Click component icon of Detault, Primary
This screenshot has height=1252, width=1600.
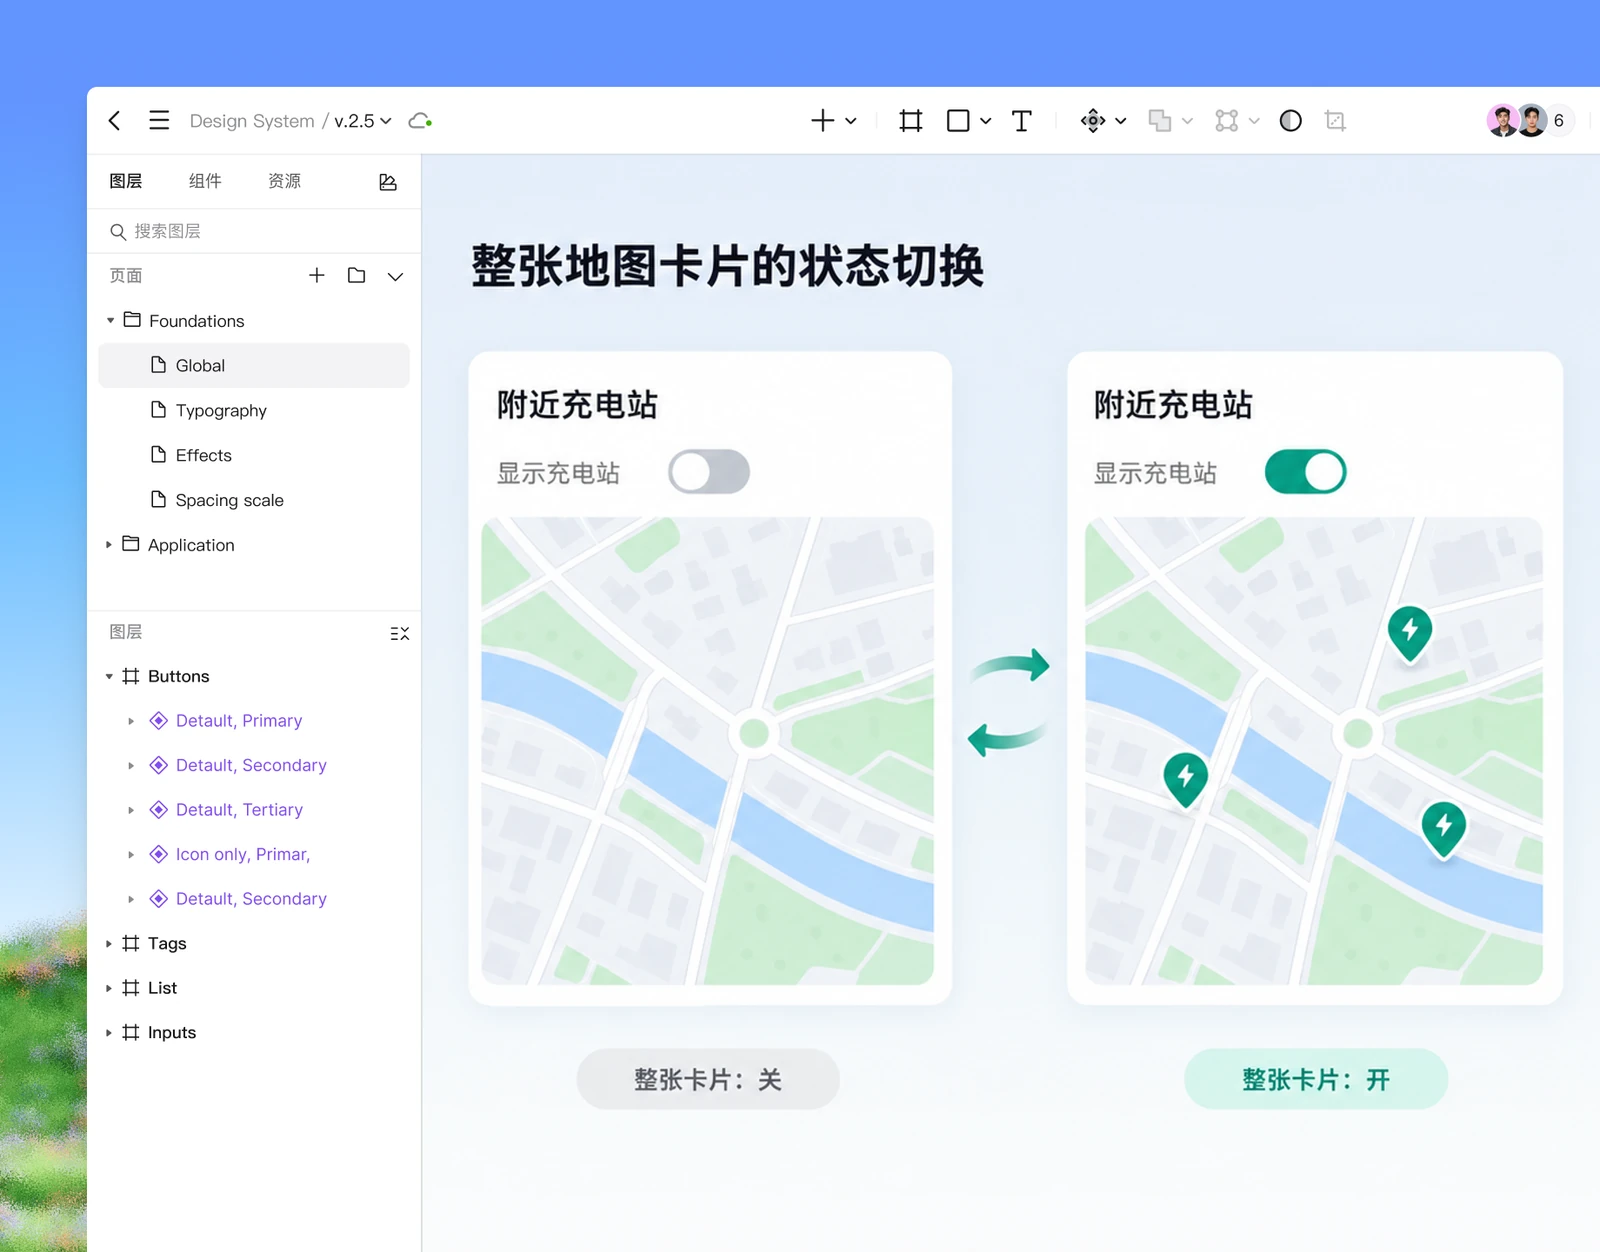(158, 720)
